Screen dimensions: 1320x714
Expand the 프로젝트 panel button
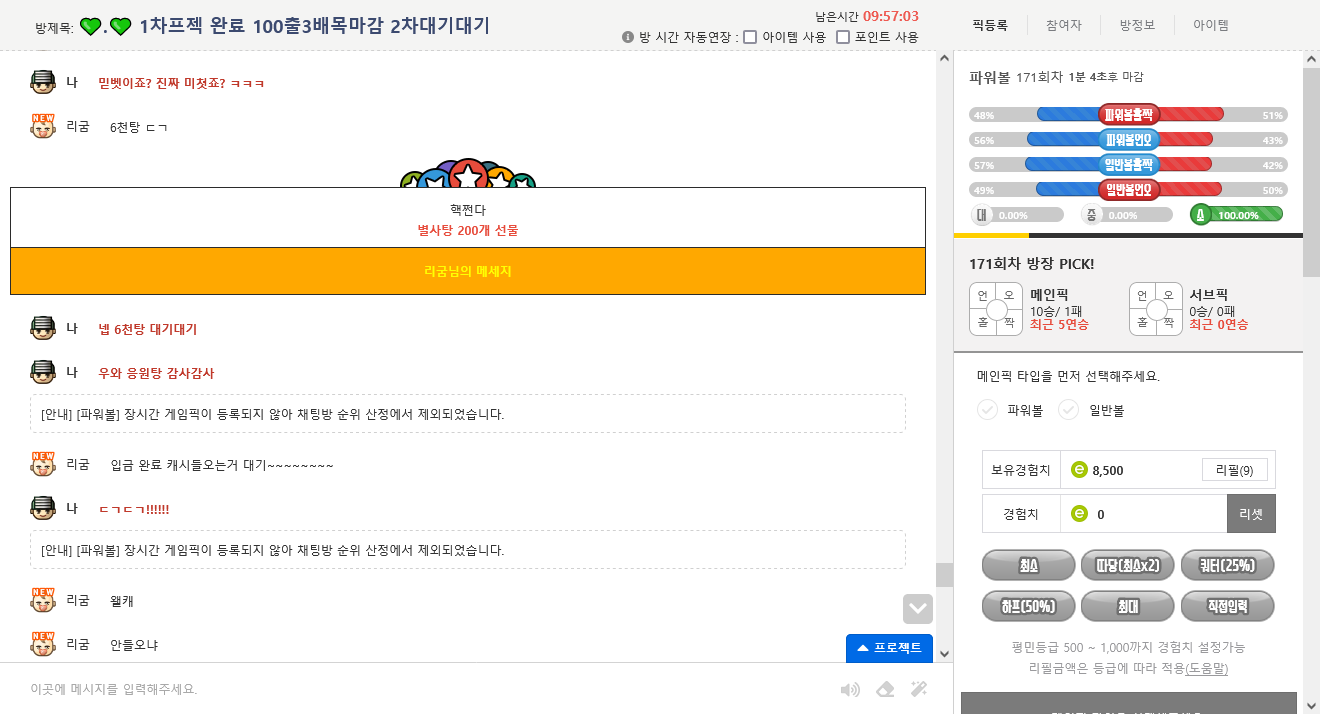[x=889, y=648]
